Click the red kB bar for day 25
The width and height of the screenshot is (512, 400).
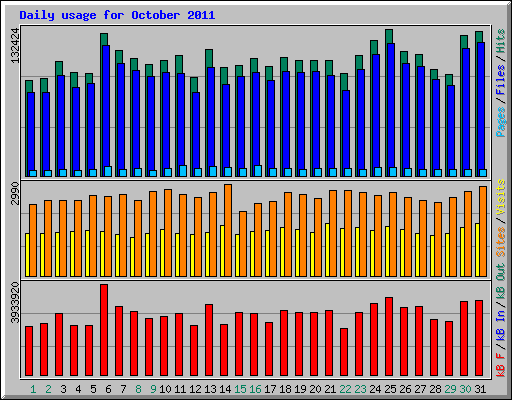coord(389,337)
